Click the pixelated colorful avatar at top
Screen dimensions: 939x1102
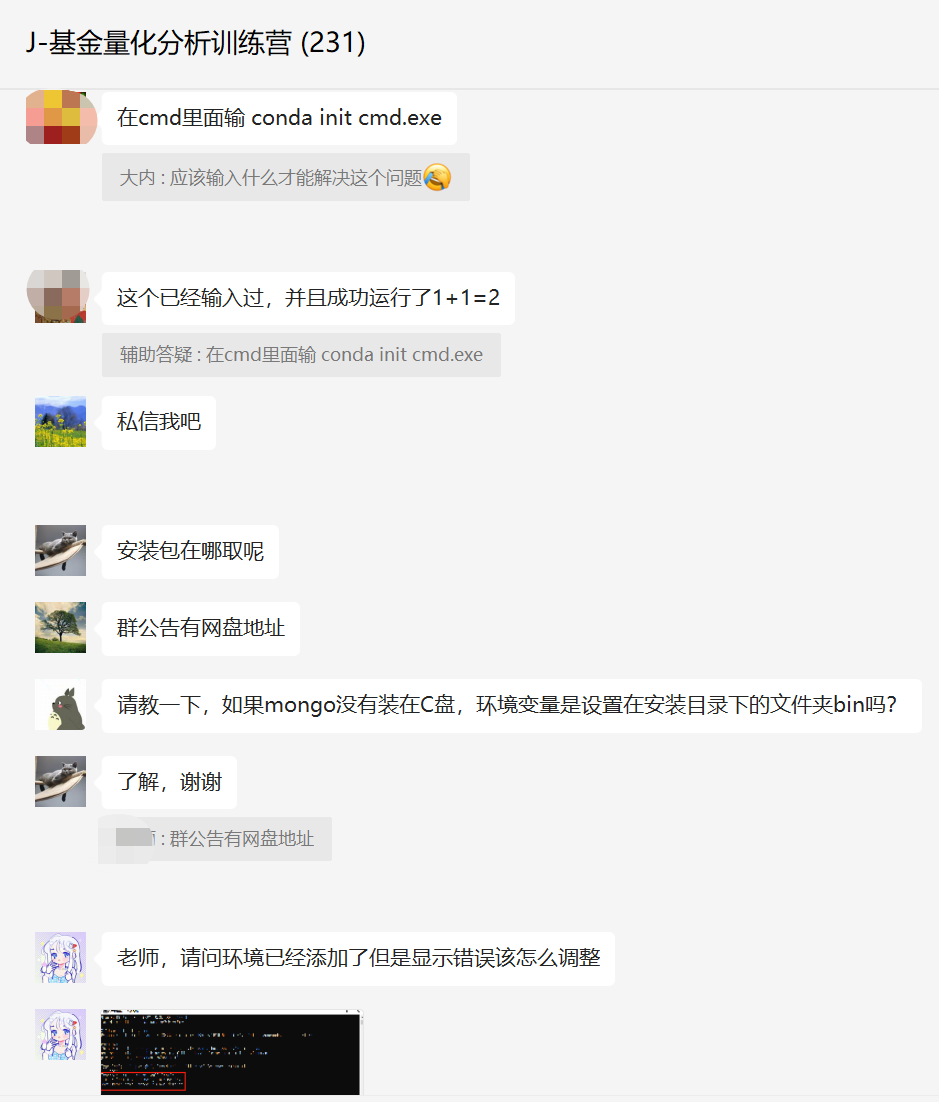tap(61, 117)
